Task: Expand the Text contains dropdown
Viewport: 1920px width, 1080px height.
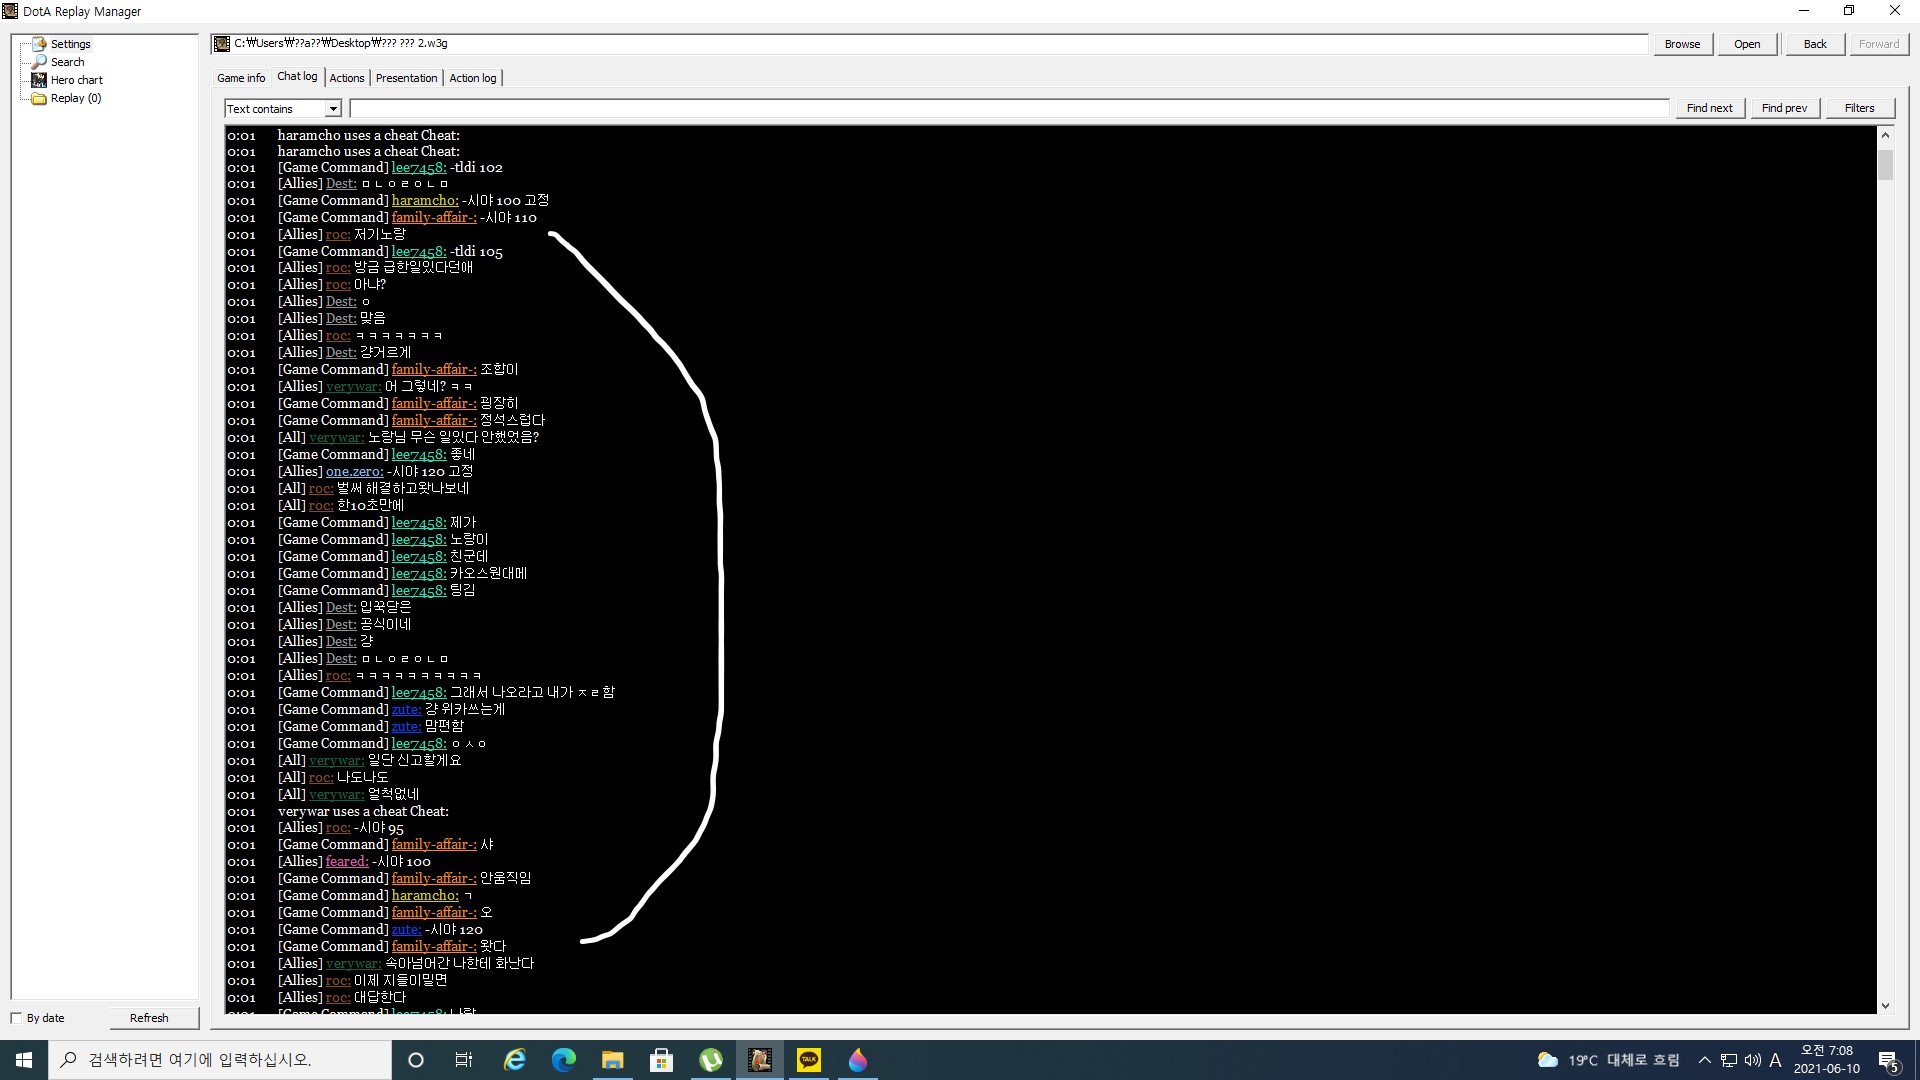Action: (x=334, y=108)
